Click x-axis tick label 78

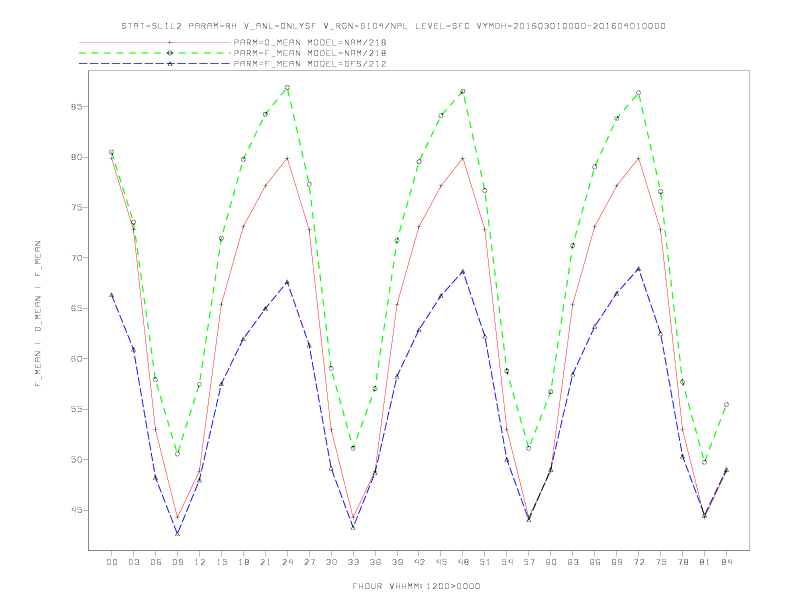pos(682,562)
